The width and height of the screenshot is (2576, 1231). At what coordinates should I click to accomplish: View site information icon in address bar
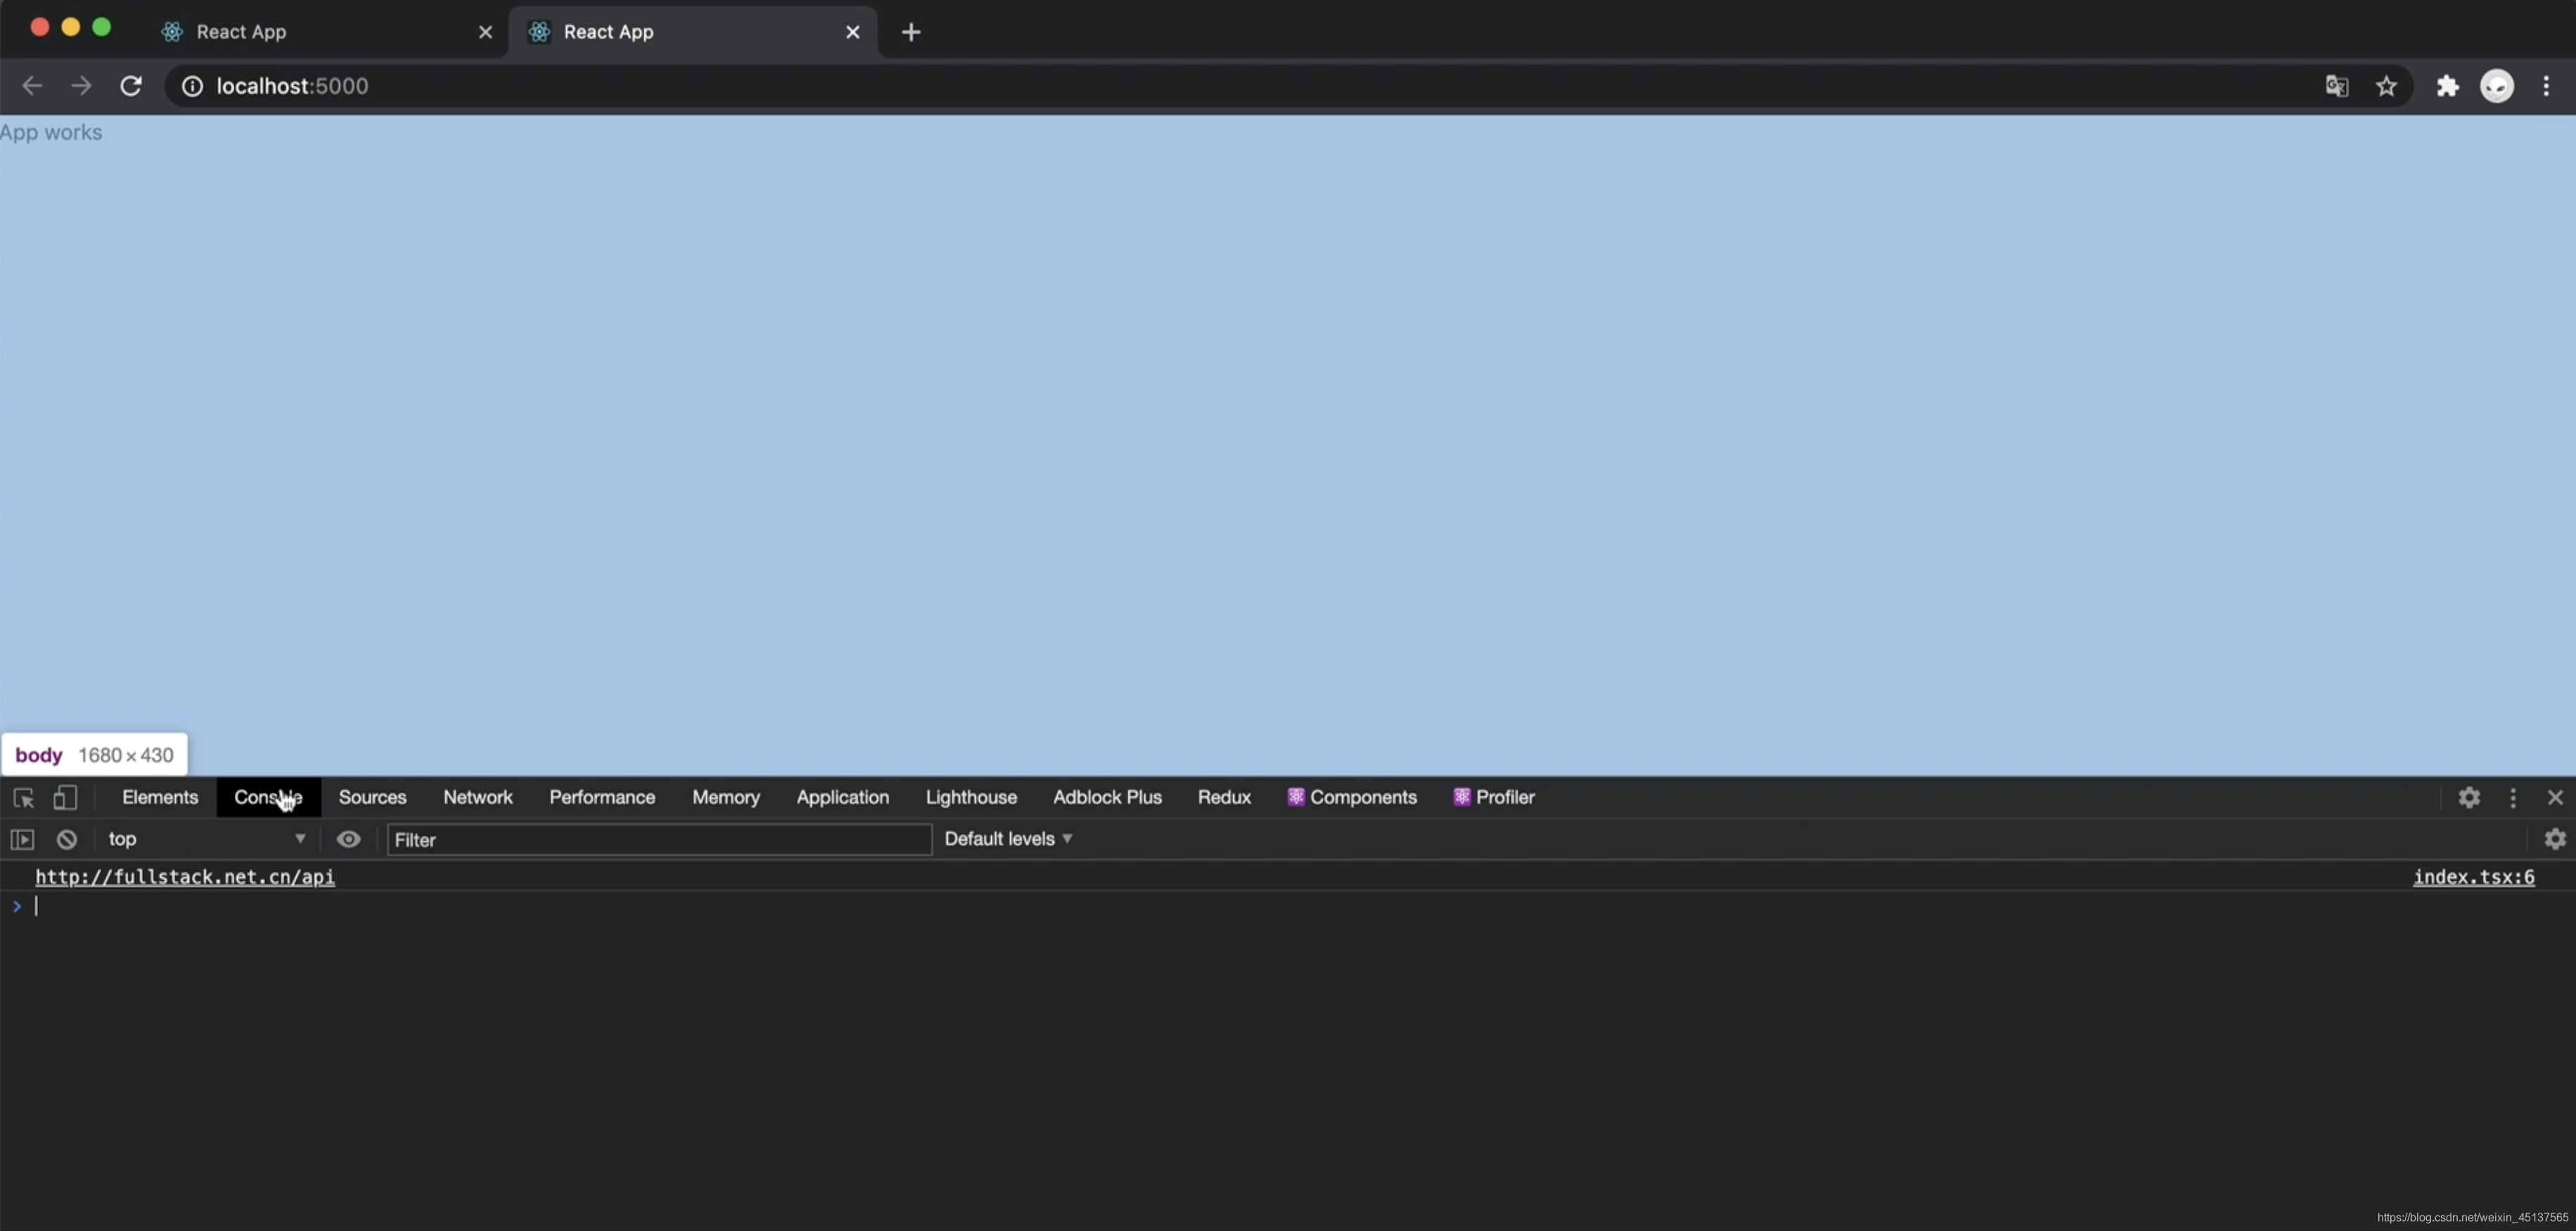click(192, 86)
